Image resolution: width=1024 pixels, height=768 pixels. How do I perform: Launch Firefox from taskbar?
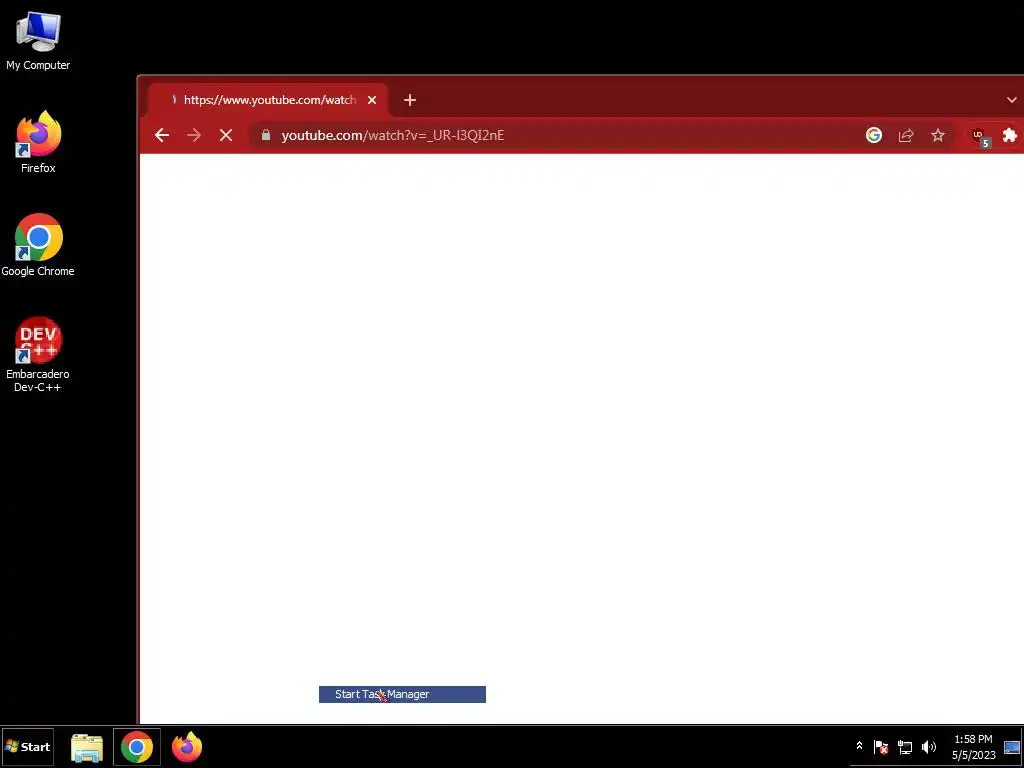tap(187, 747)
